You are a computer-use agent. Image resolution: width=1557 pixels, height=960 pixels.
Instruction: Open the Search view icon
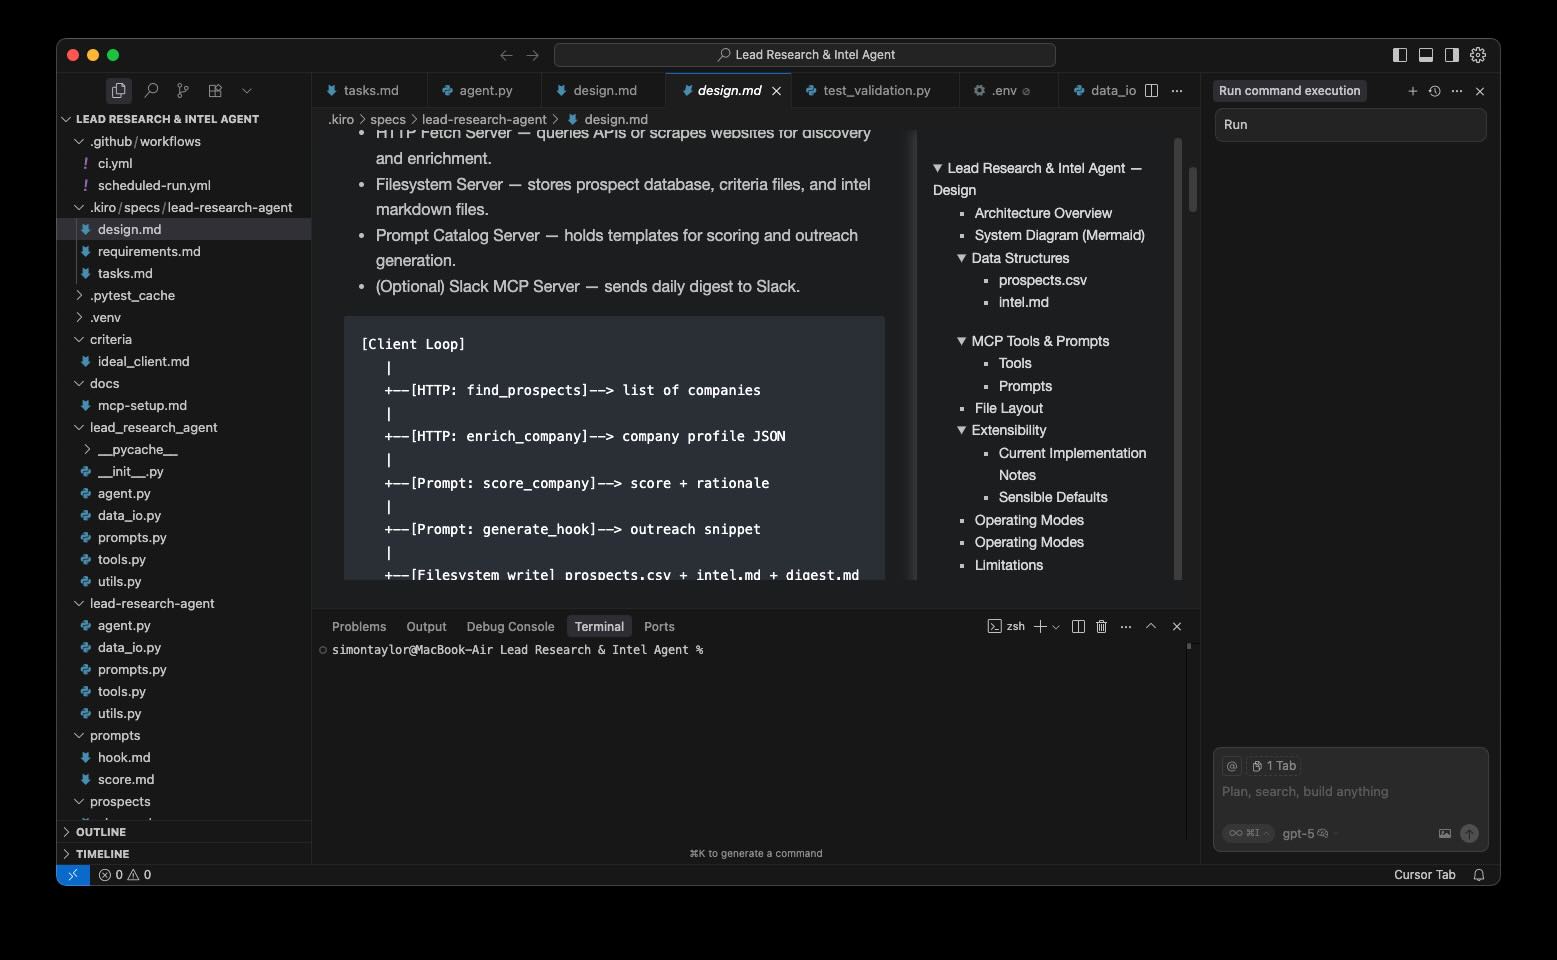(151, 90)
